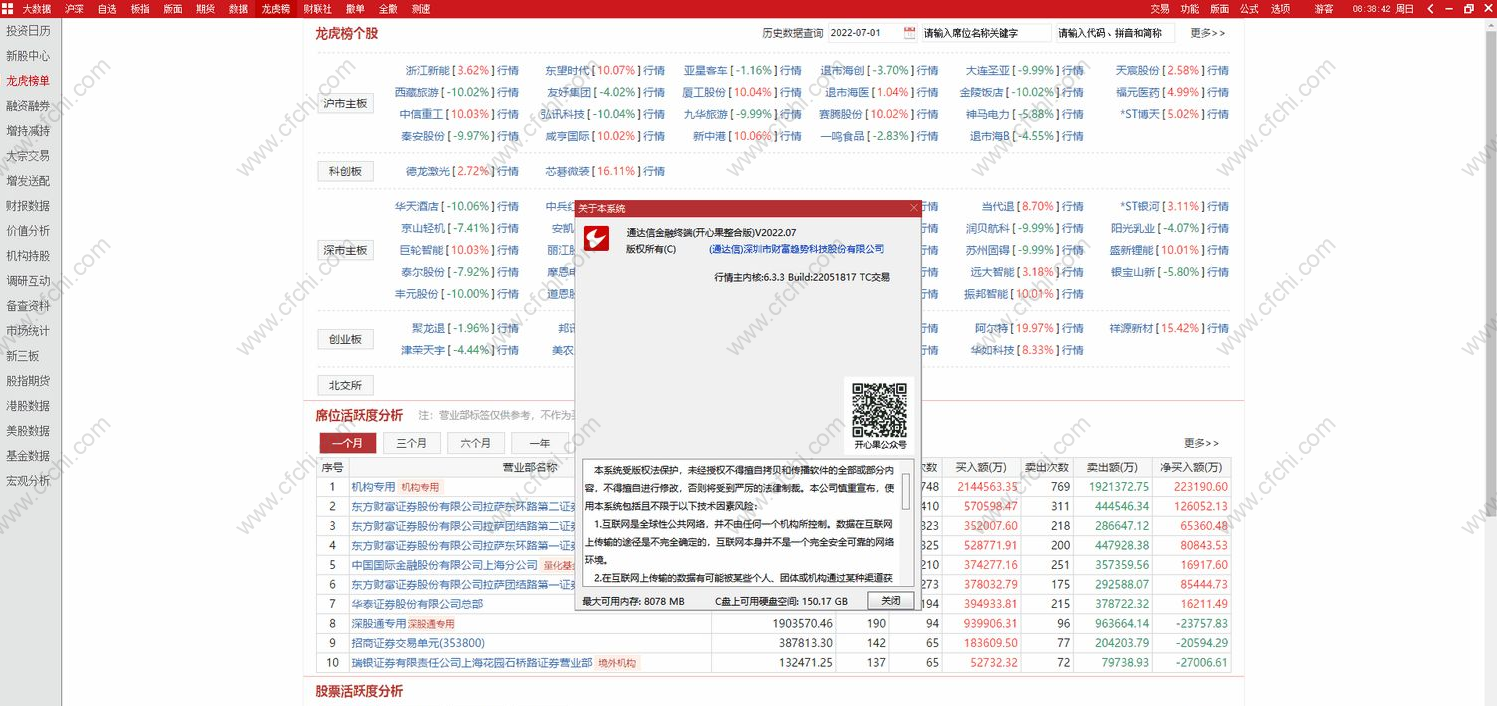
Task: Click the 深市主板 category button
Action: 345,250
